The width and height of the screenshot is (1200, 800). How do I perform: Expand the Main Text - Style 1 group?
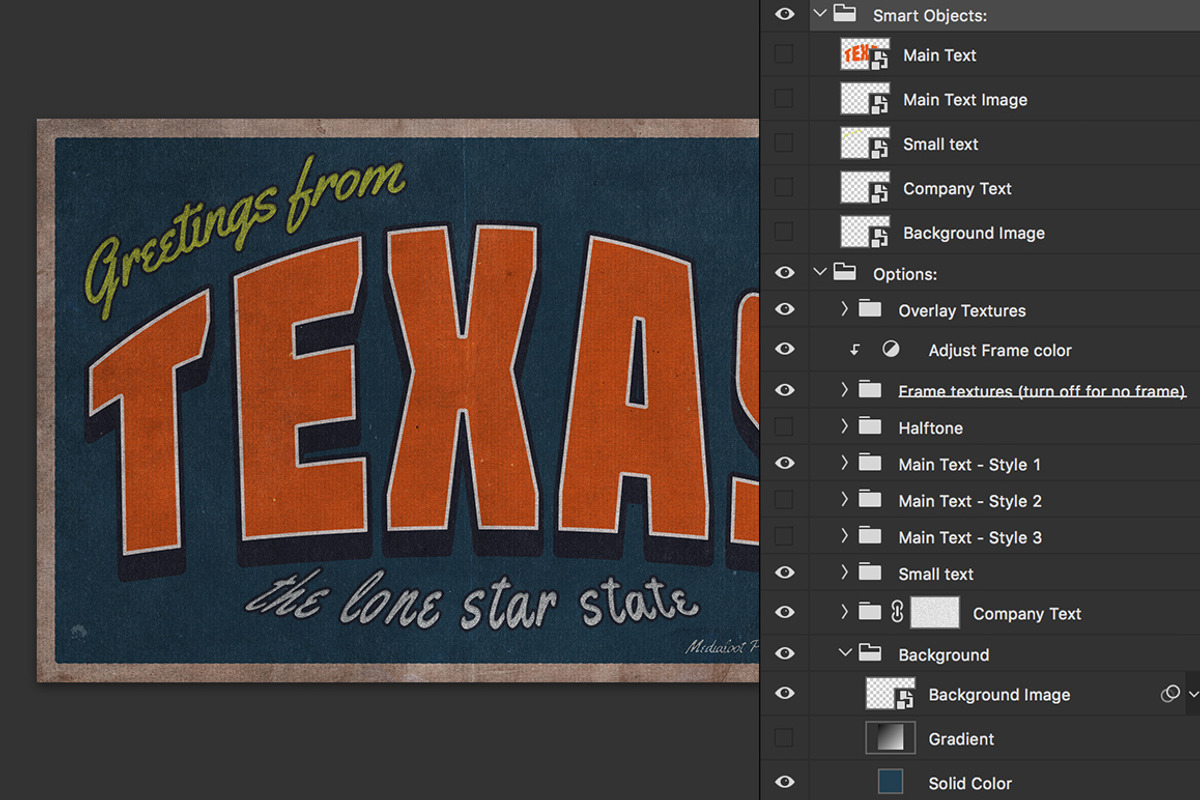click(x=846, y=464)
